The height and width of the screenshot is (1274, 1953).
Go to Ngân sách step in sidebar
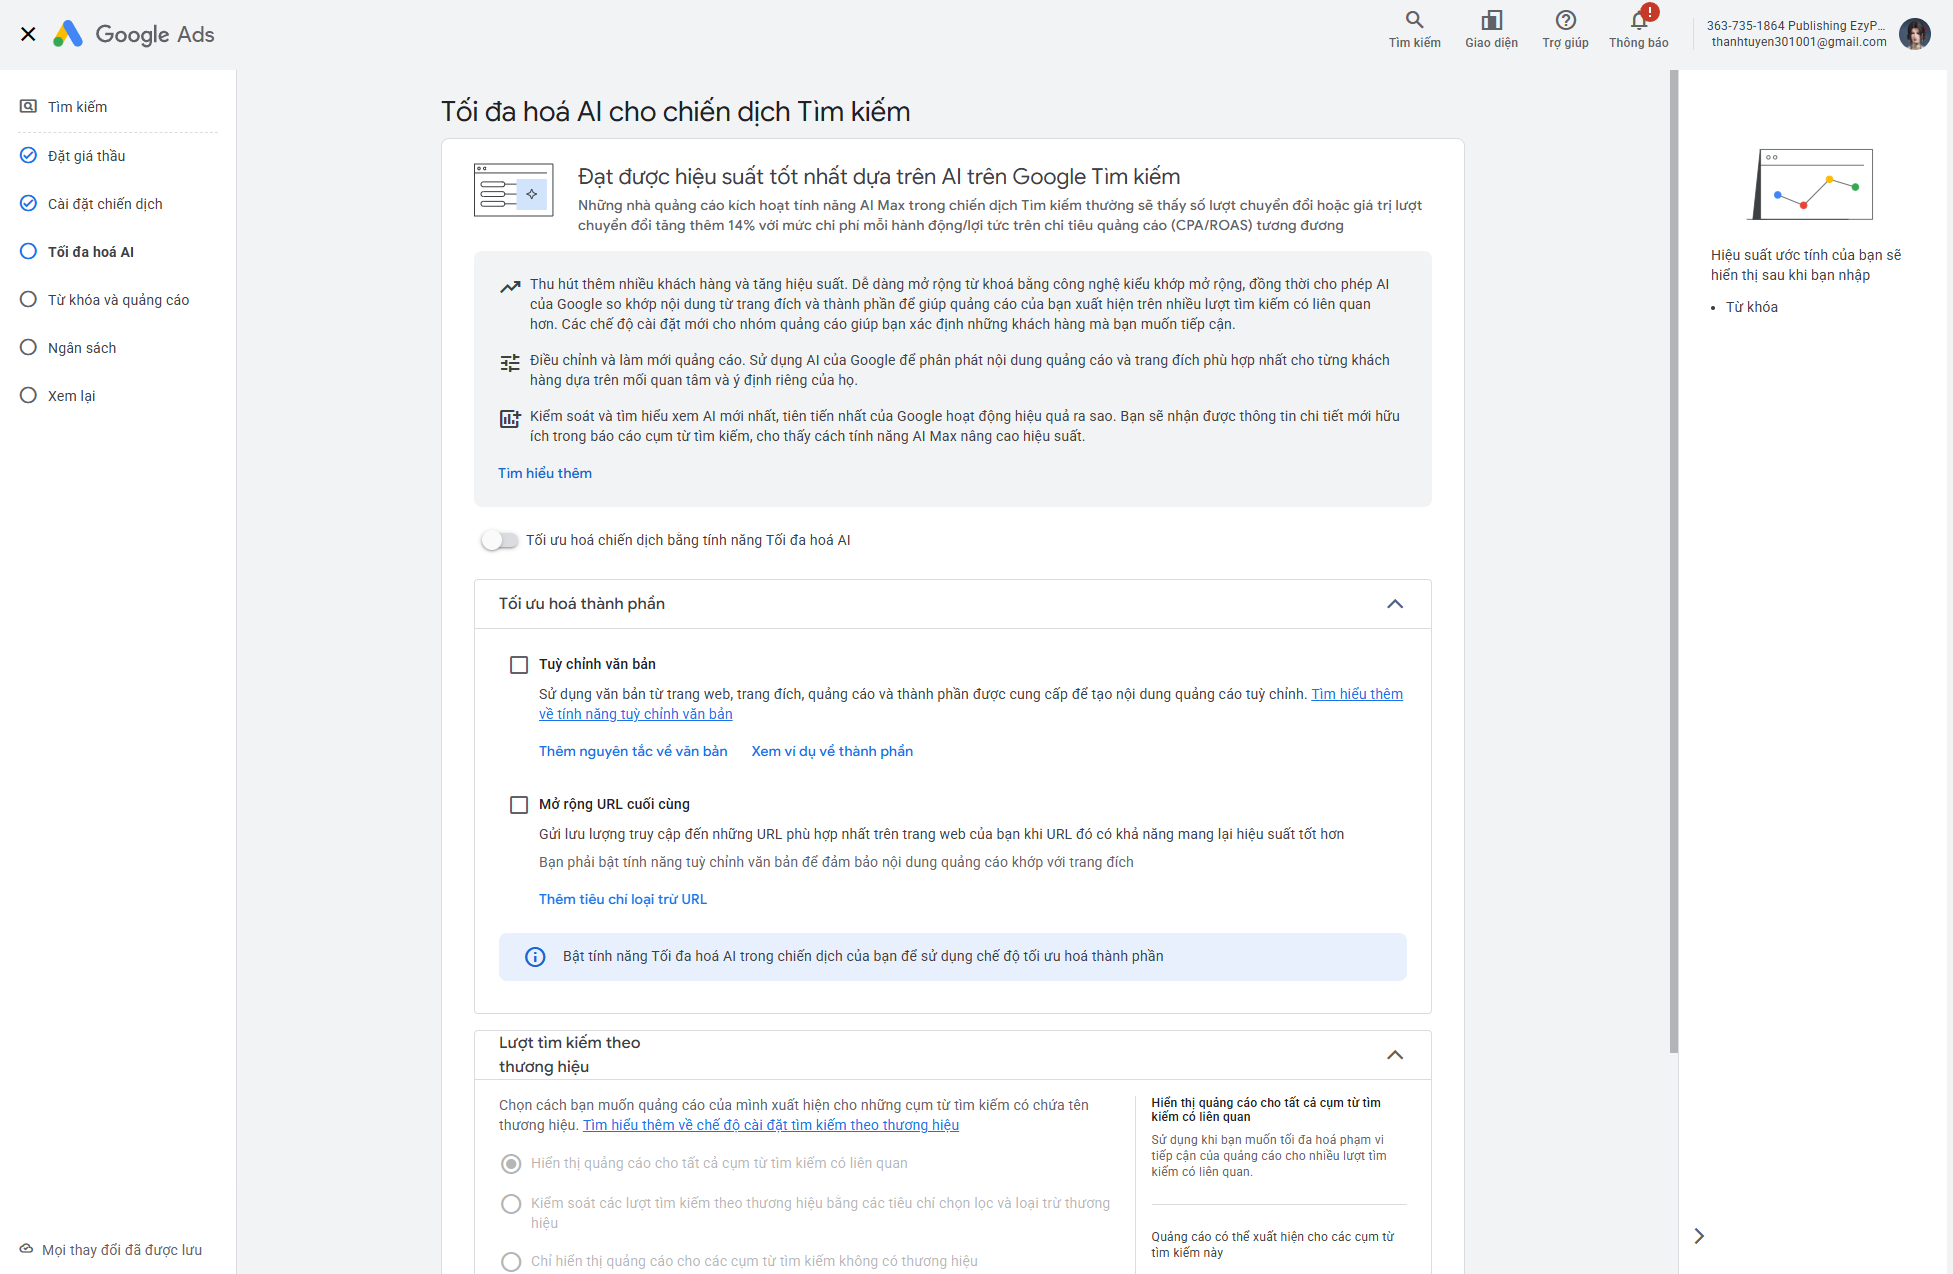click(x=82, y=348)
